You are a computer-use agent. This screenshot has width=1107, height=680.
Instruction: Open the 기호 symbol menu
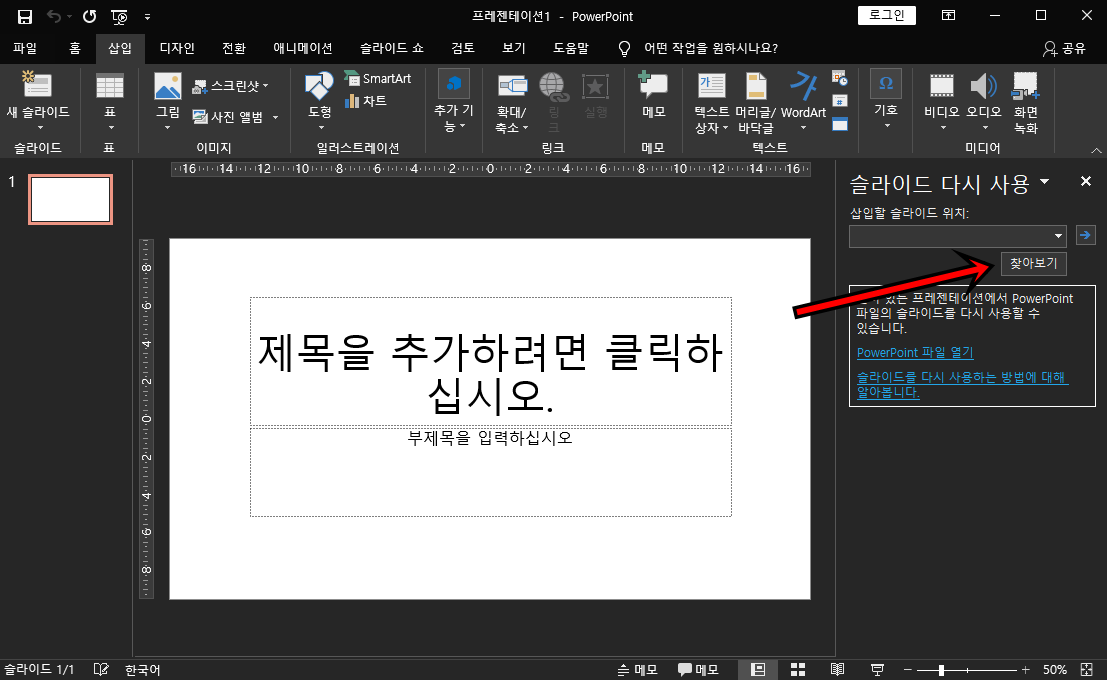click(x=885, y=99)
